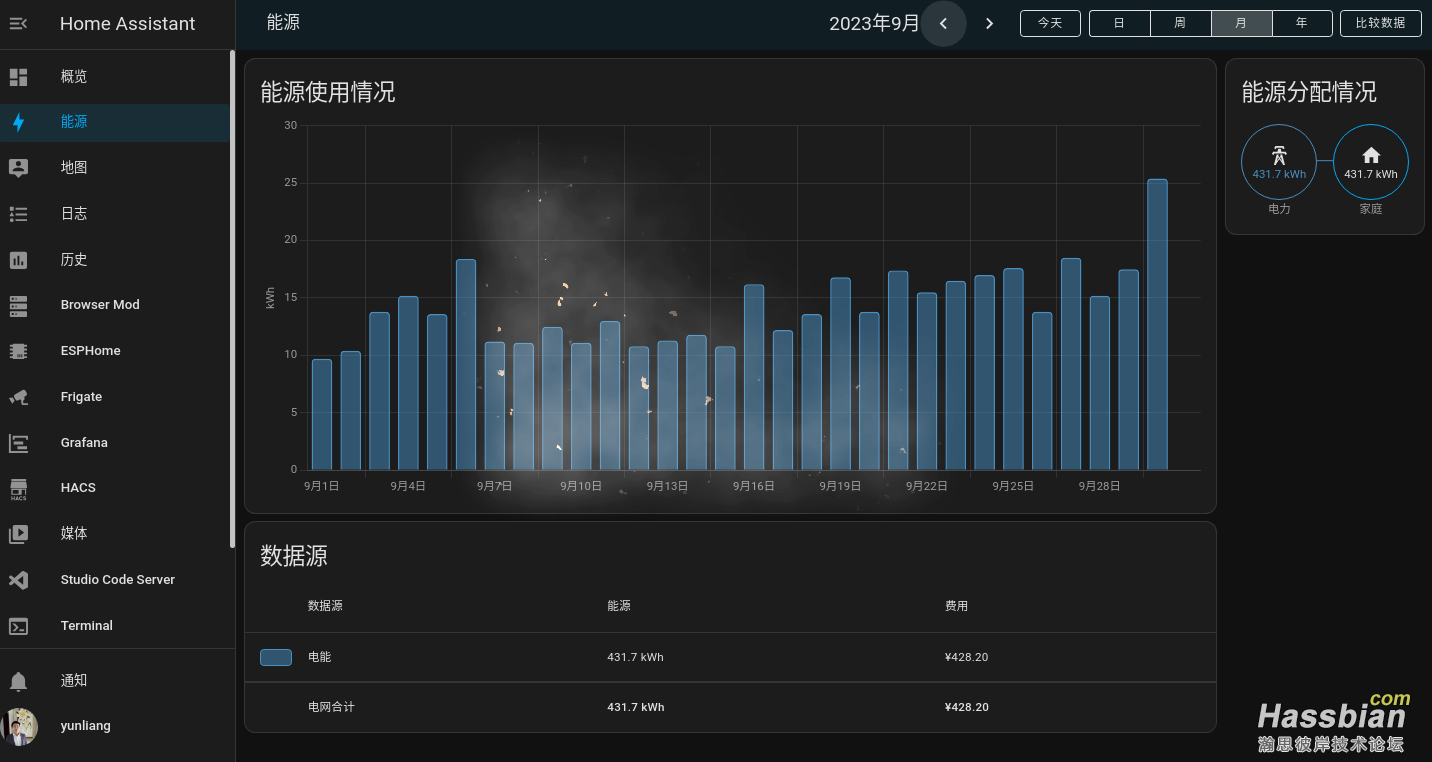Collapse the sidebar with the menu icon
The width and height of the screenshot is (1432, 762).
[18, 24]
